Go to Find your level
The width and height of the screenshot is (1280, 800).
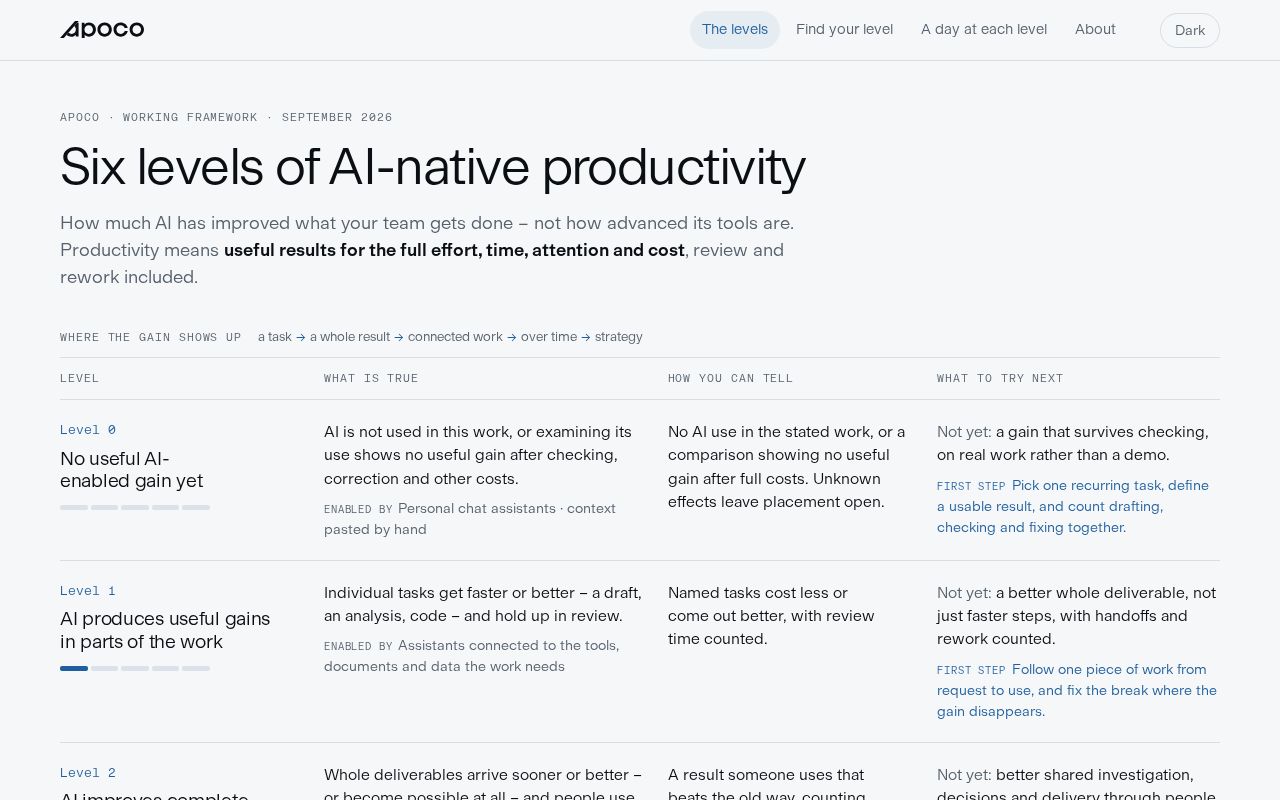pyautogui.click(x=844, y=30)
